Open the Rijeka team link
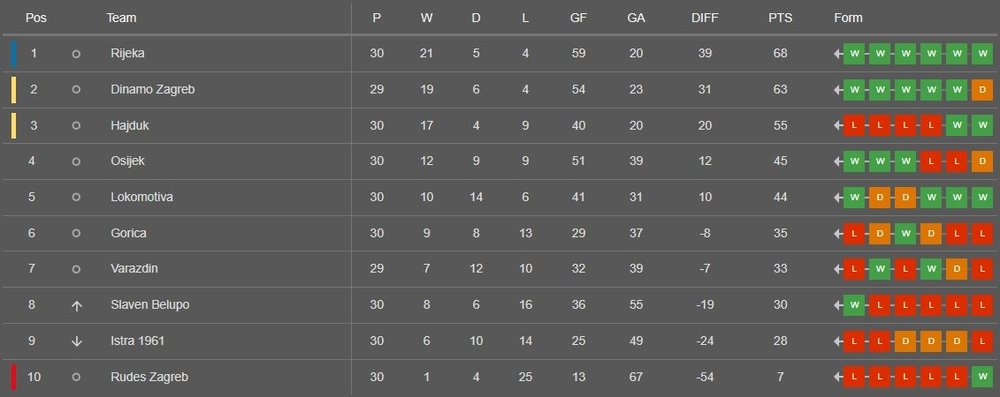 (128, 54)
